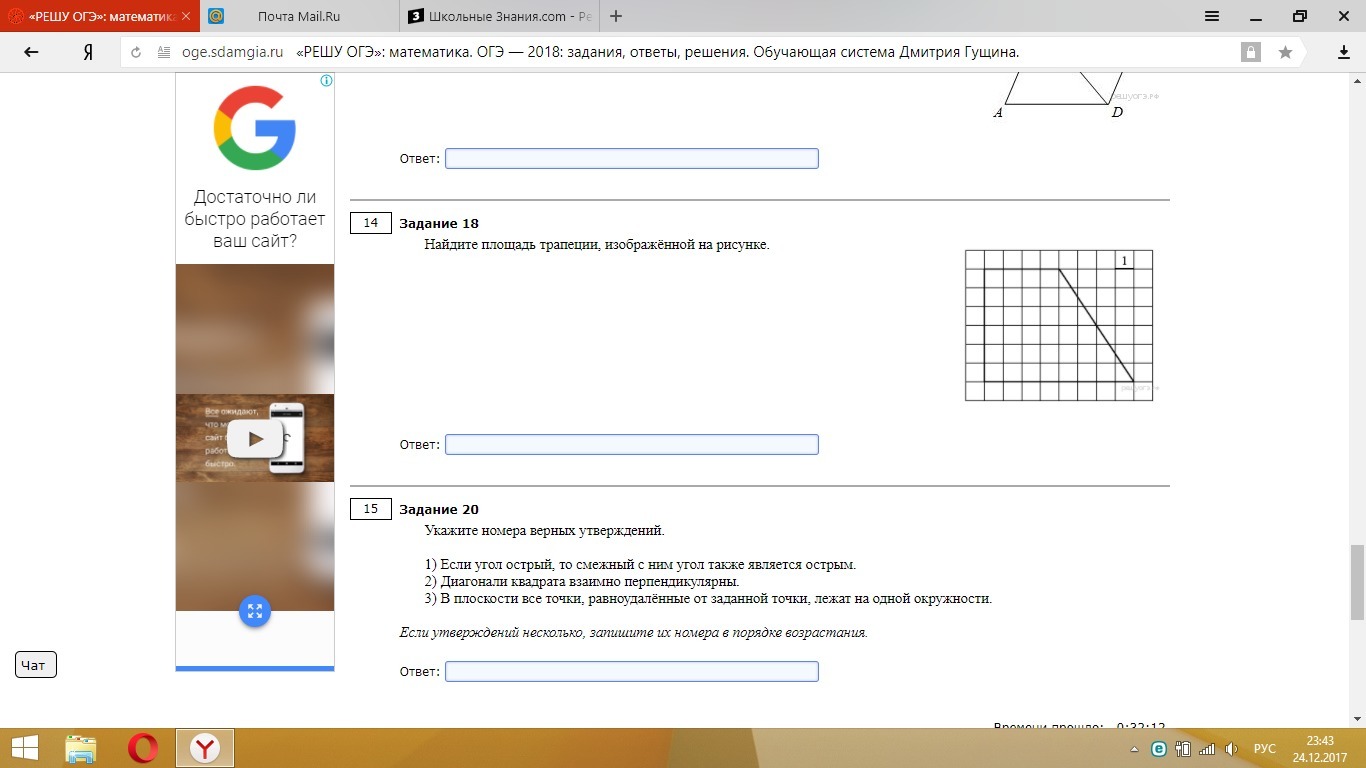Open the downloads arrow icon
Screen dimensions: 1366x768
(1344, 53)
